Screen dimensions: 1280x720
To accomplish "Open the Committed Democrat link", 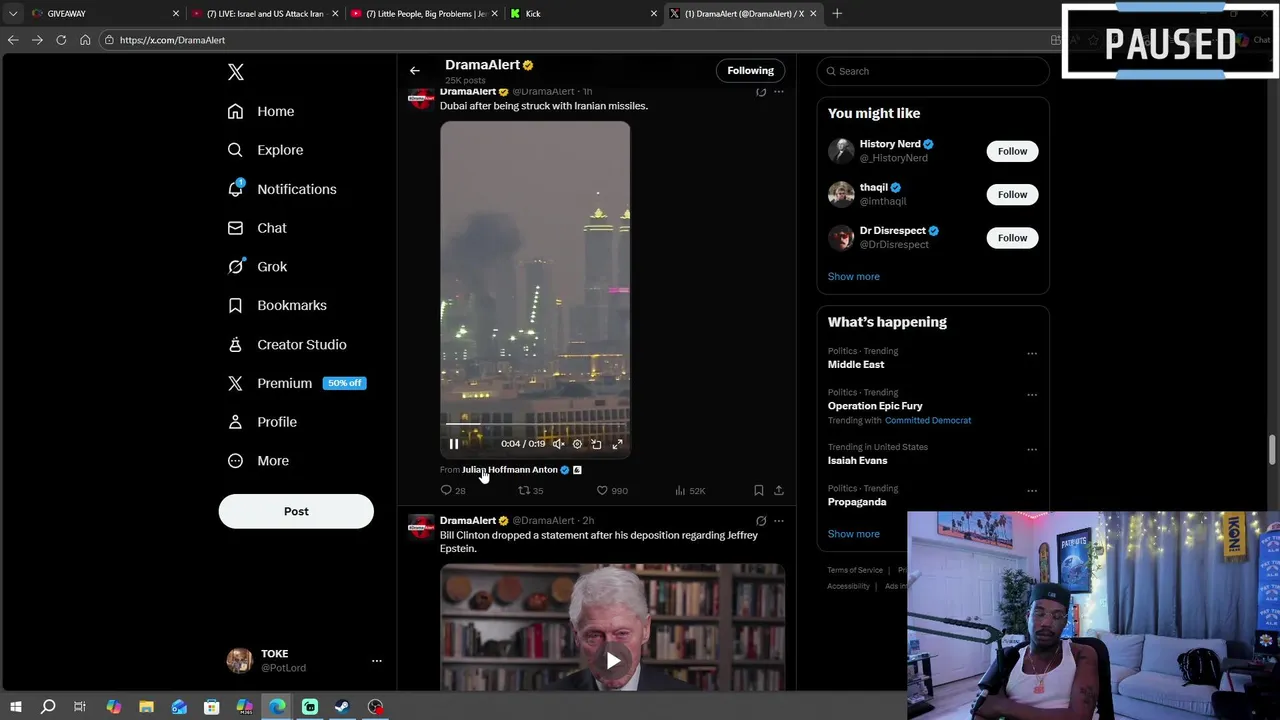I will (928, 421).
